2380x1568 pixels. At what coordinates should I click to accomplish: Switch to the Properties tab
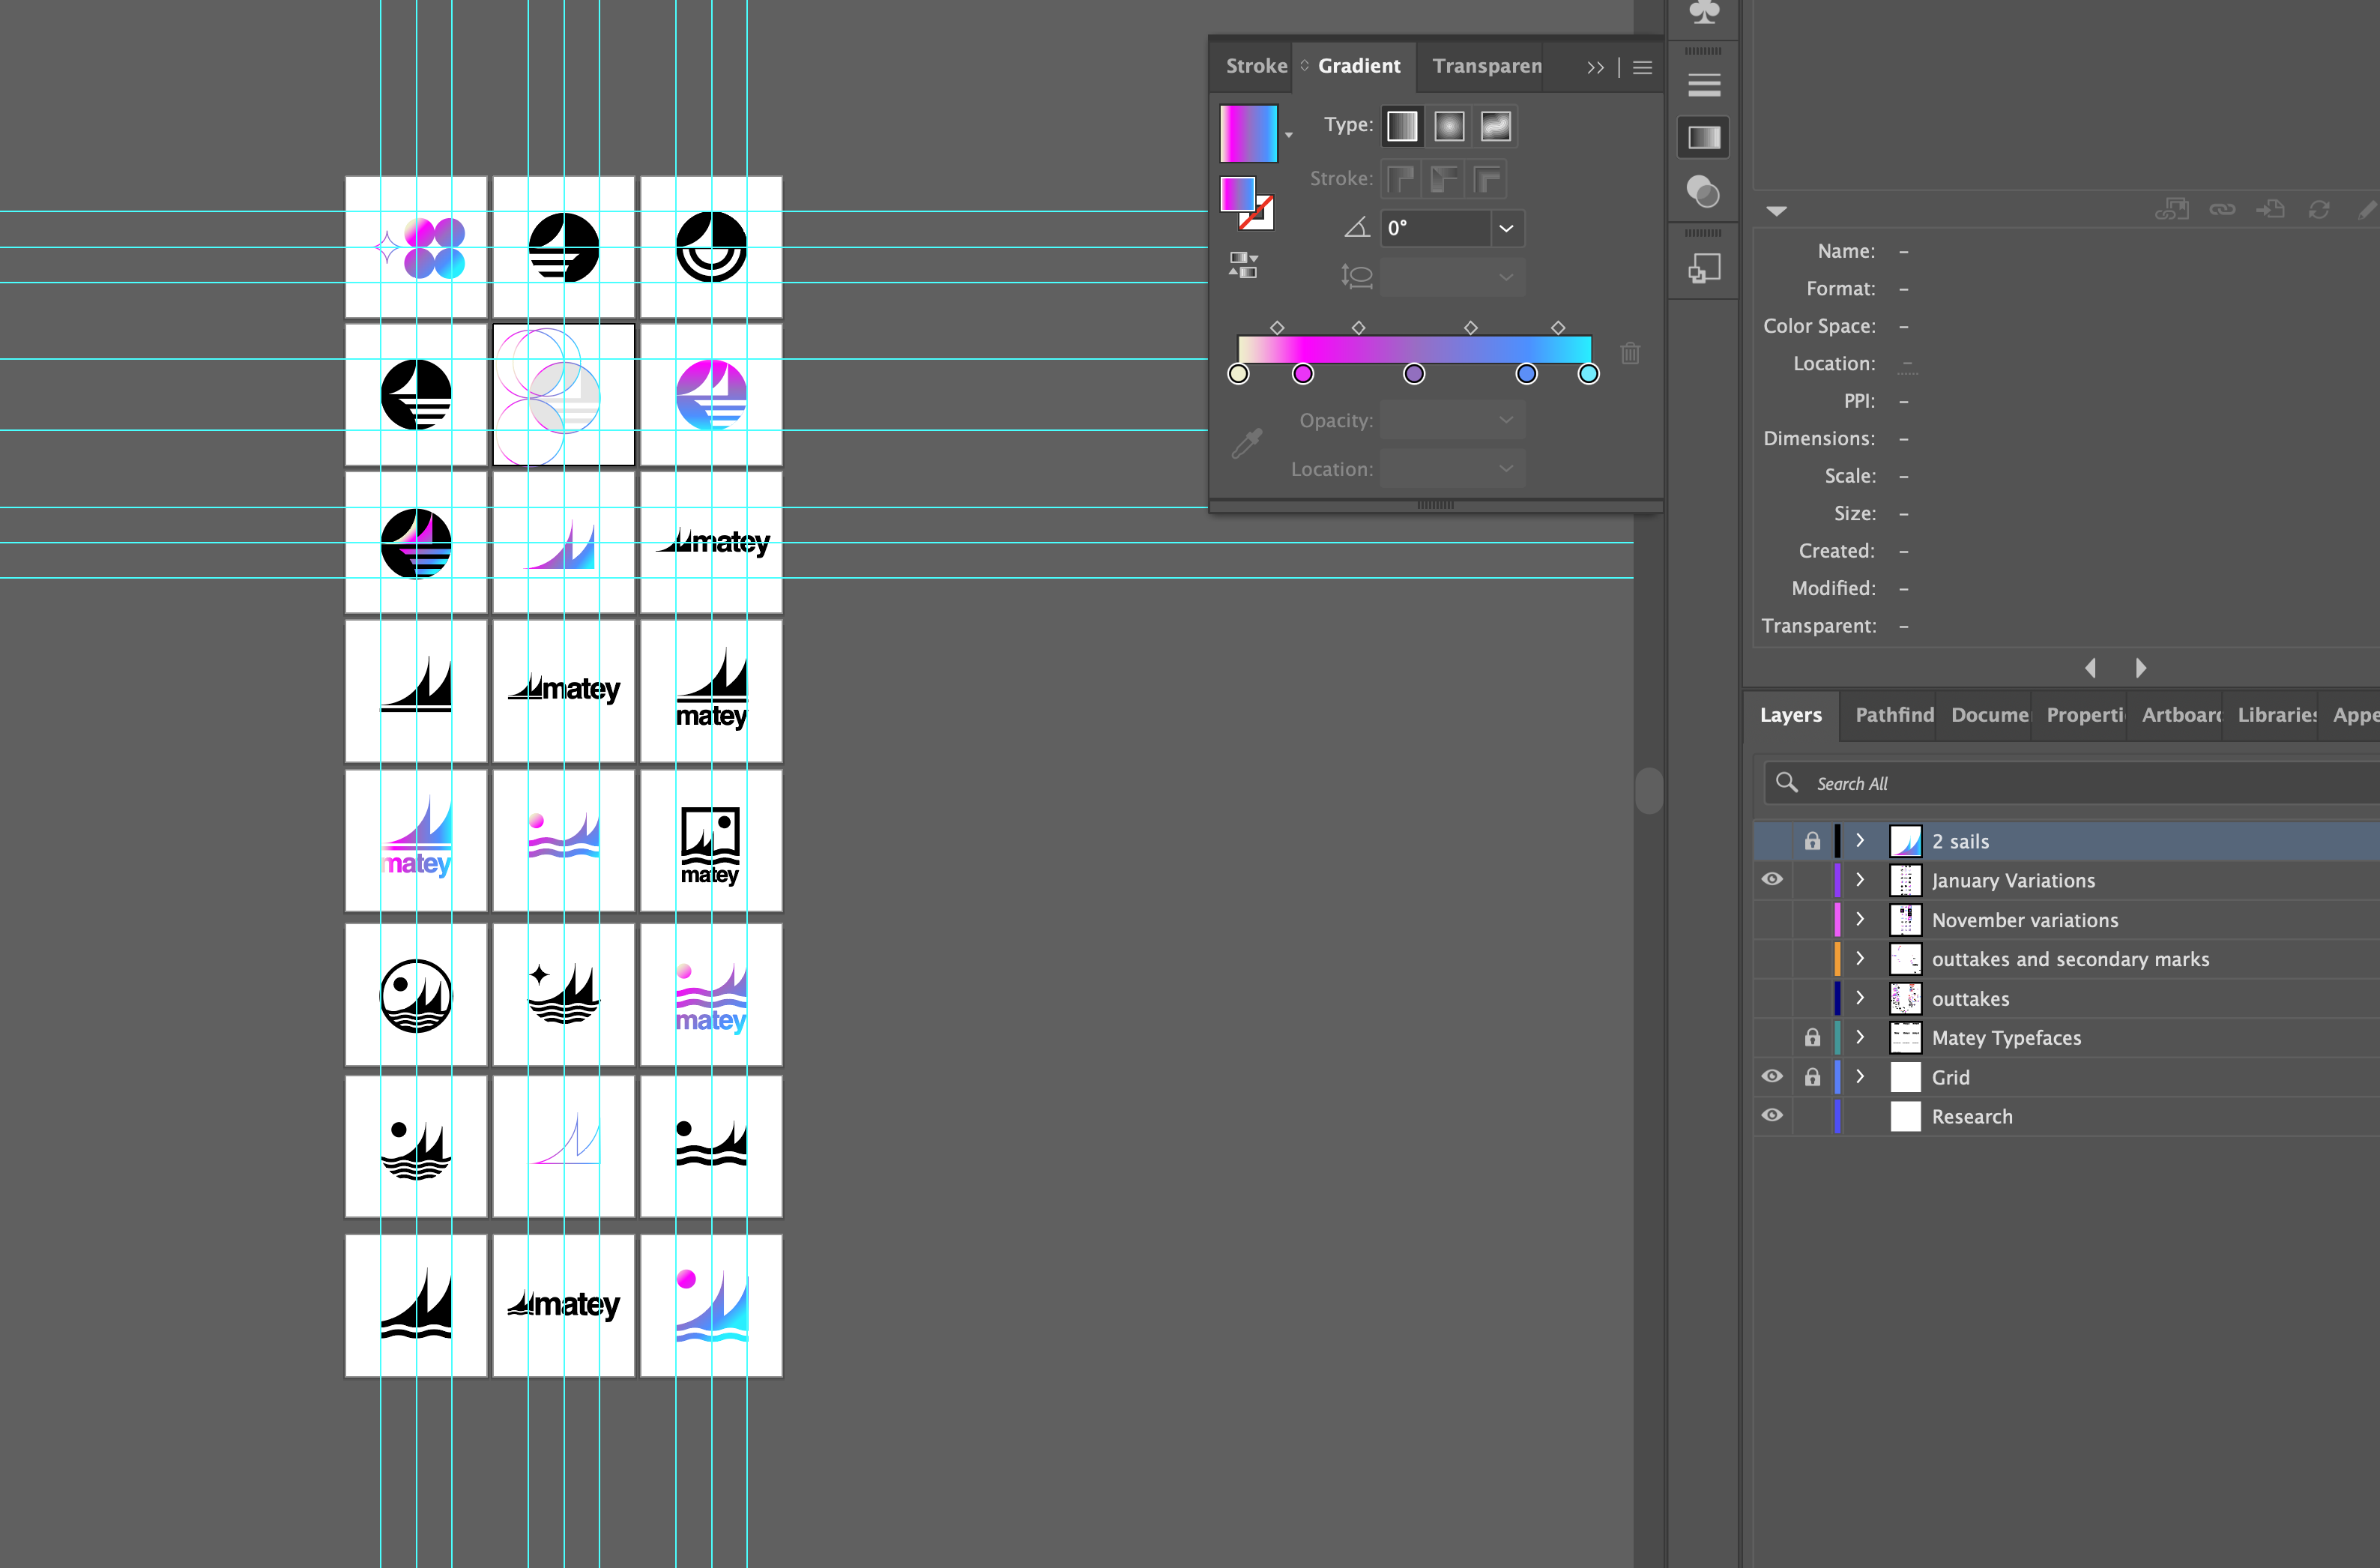(x=2085, y=715)
